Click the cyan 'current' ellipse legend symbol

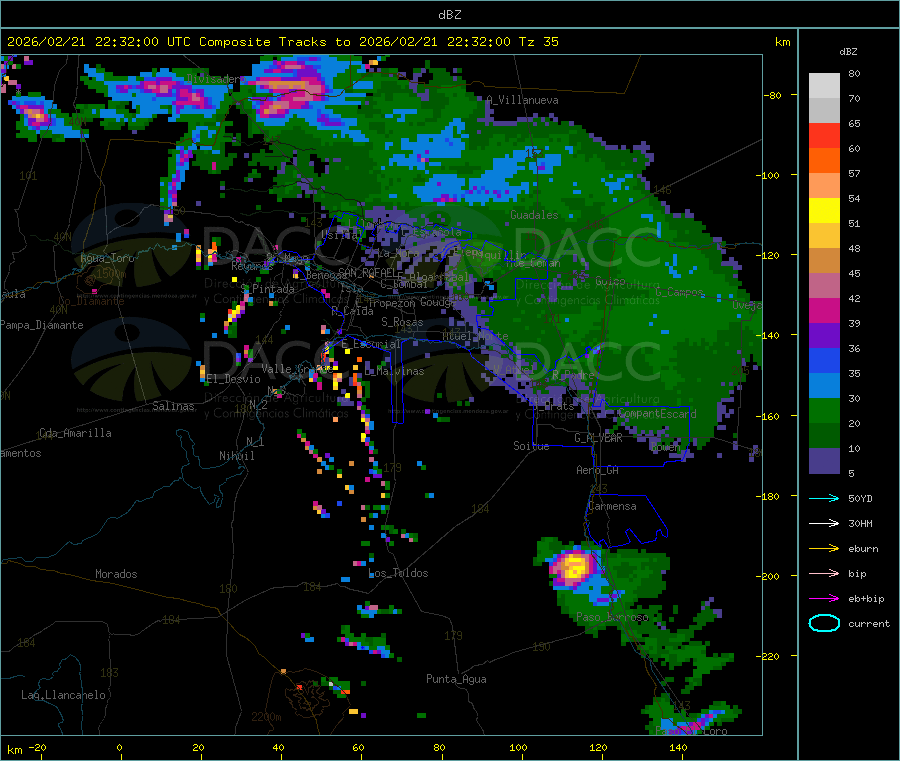824,623
